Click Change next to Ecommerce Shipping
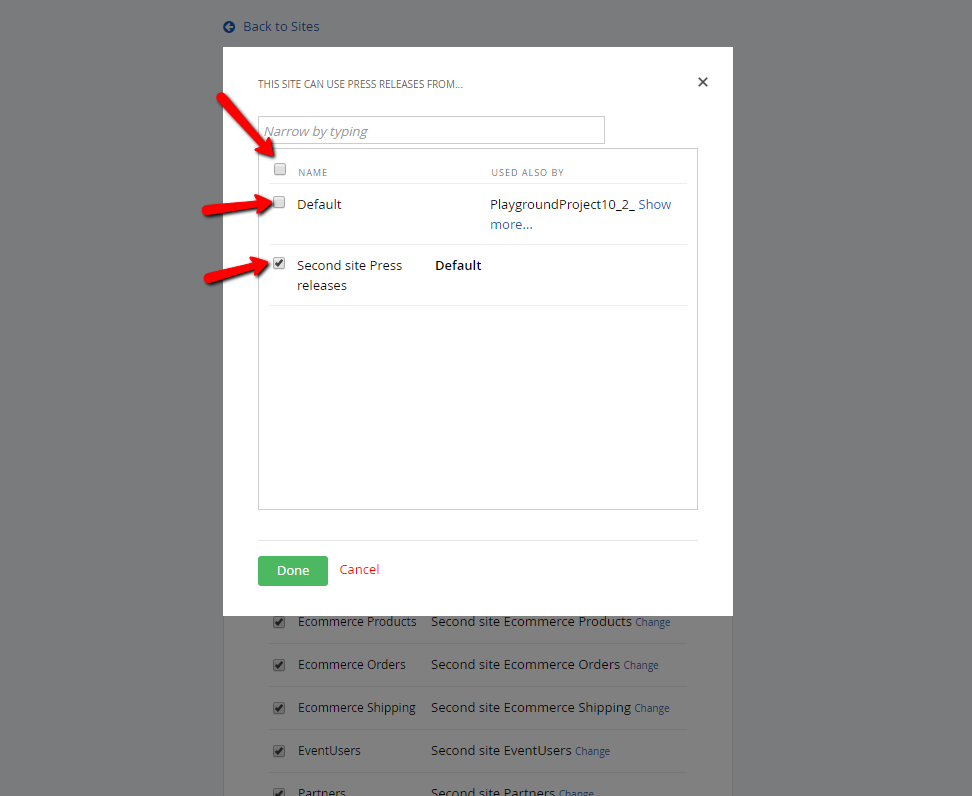 pyautogui.click(x=652, y=708)
